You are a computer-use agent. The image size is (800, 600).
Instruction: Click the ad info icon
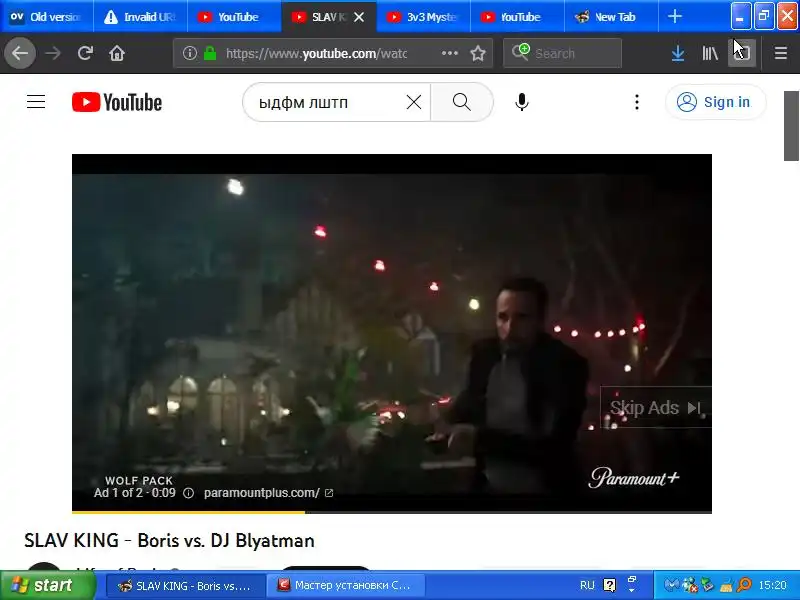click(x=188, y=493)
